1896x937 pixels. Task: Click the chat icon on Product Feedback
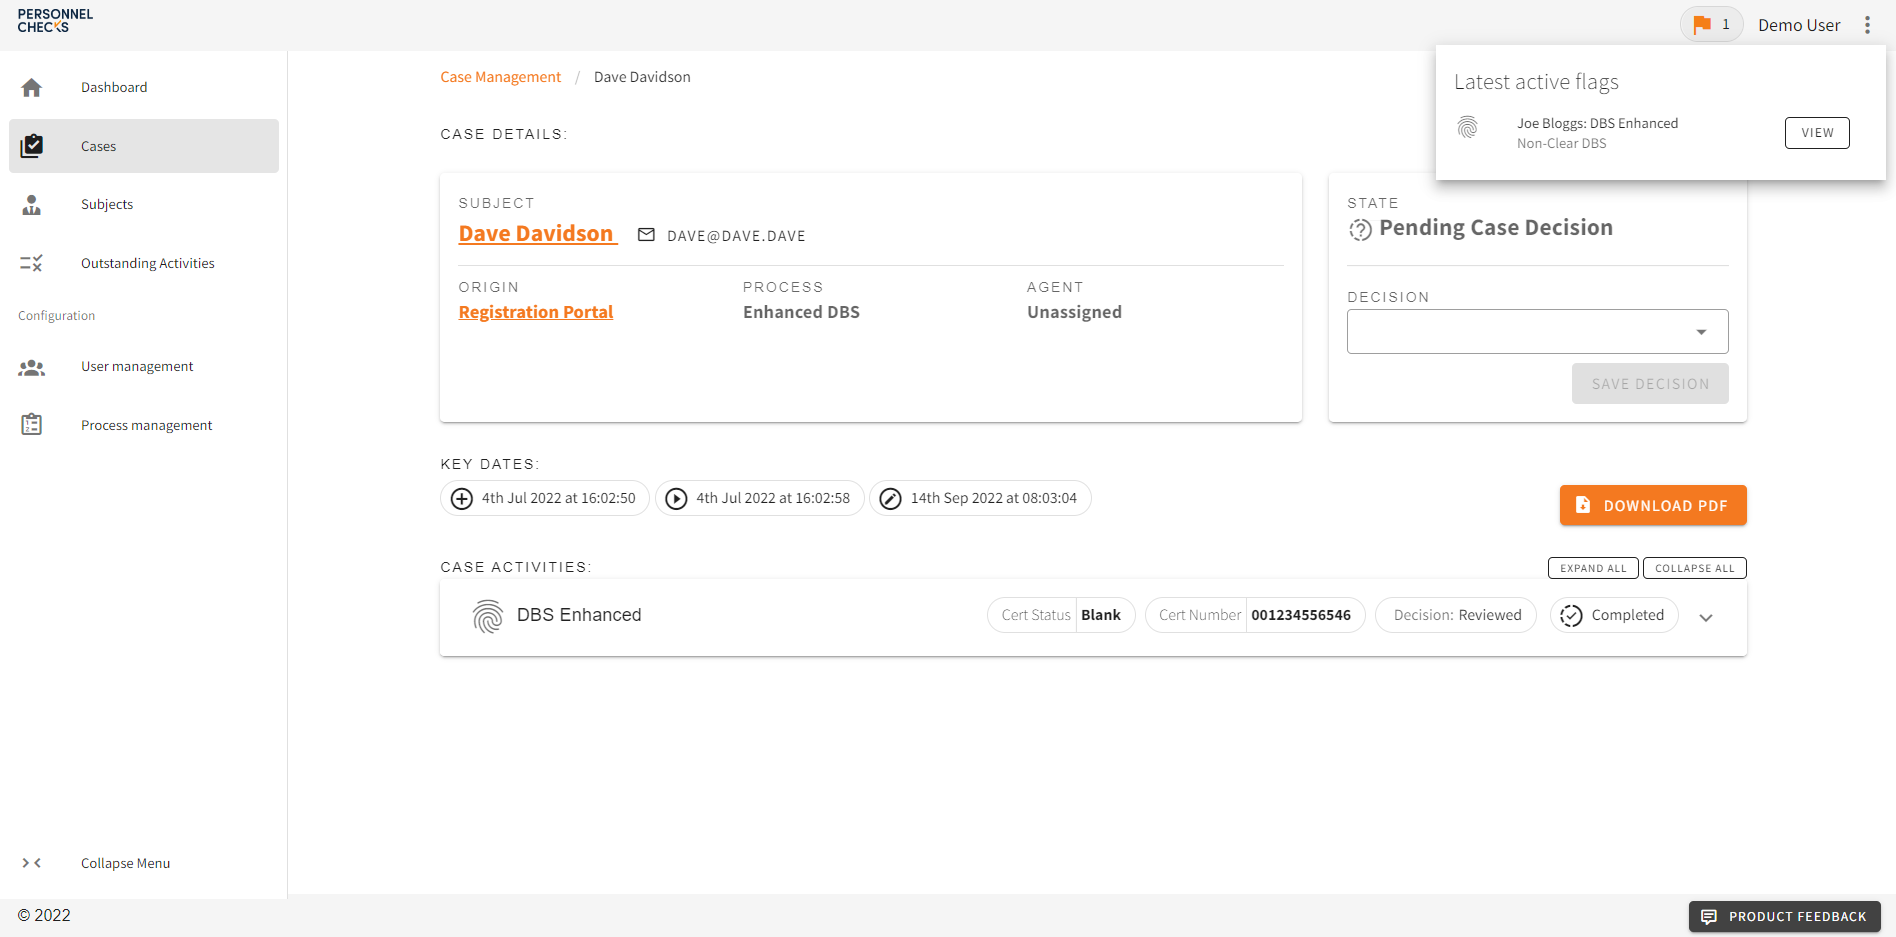[1709, 917]
